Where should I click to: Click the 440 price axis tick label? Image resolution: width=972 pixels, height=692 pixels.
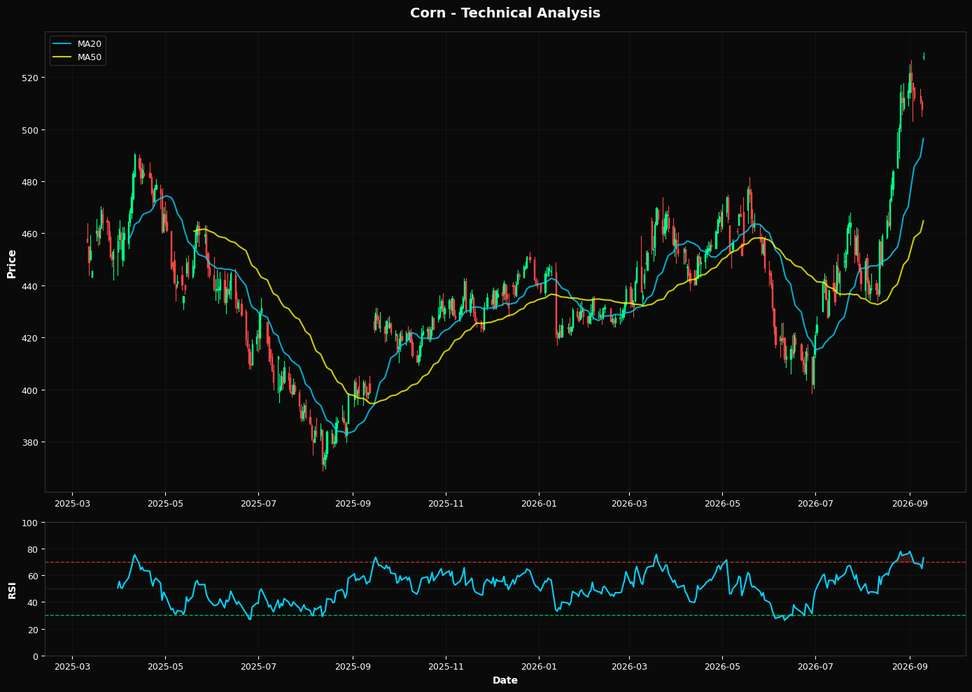(32, 286)
